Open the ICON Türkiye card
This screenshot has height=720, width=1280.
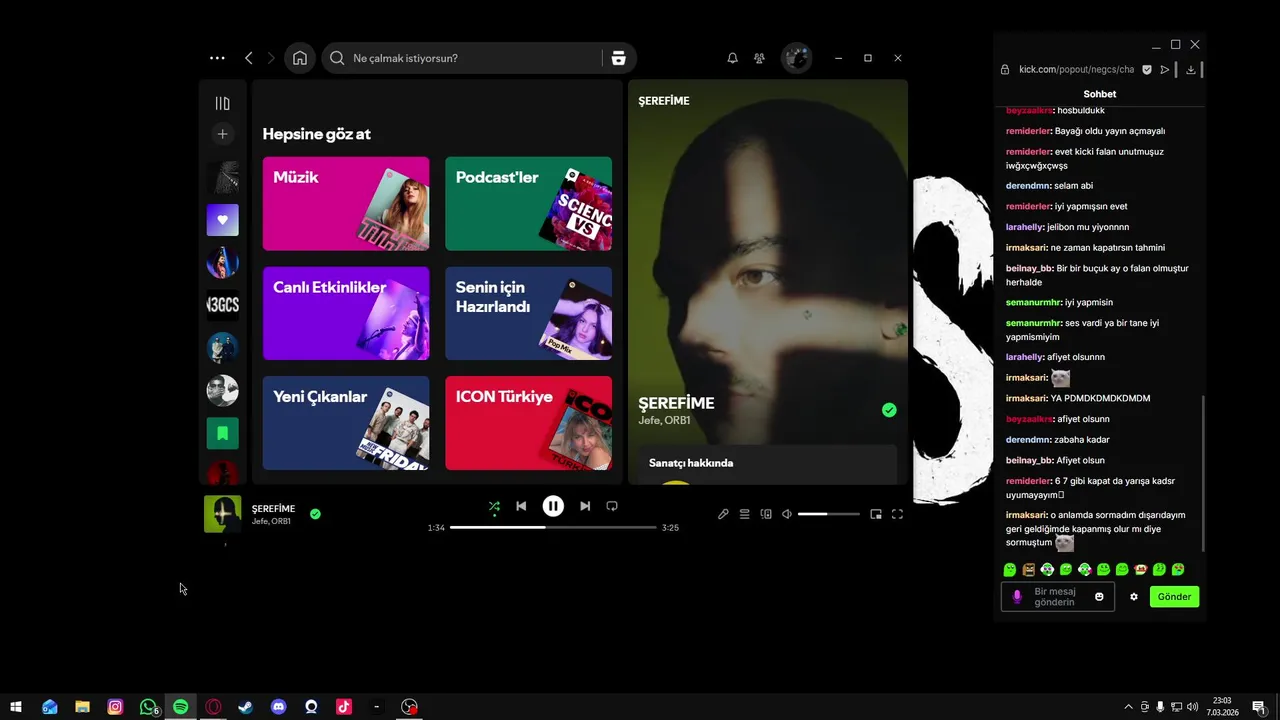tap(528, 423)
